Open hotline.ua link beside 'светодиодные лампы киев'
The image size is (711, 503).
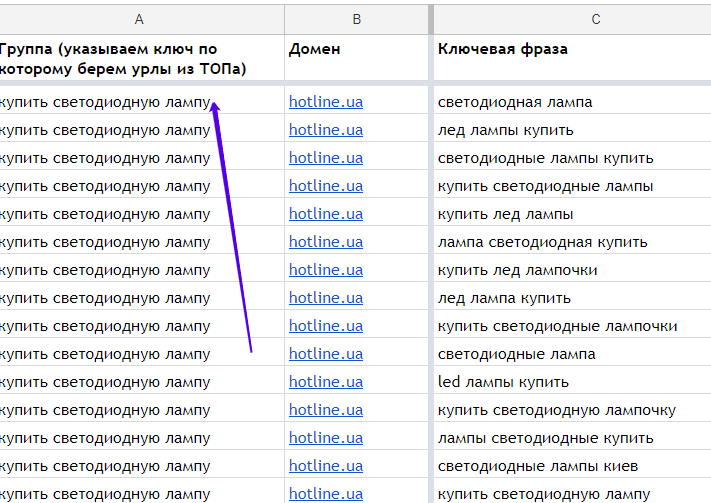pyautogui.click(x=326, y=466)
